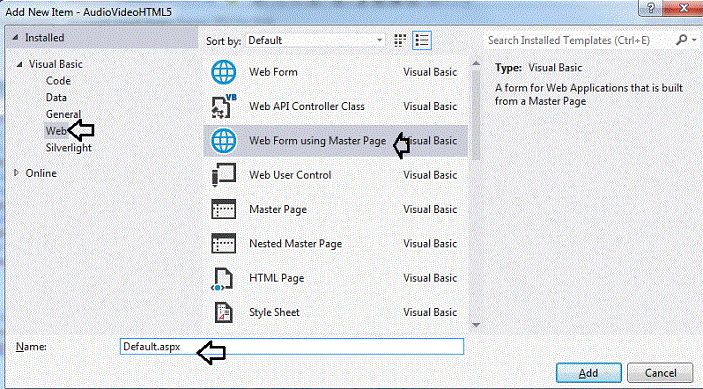Select the Web Form template name

click(273, 72)
